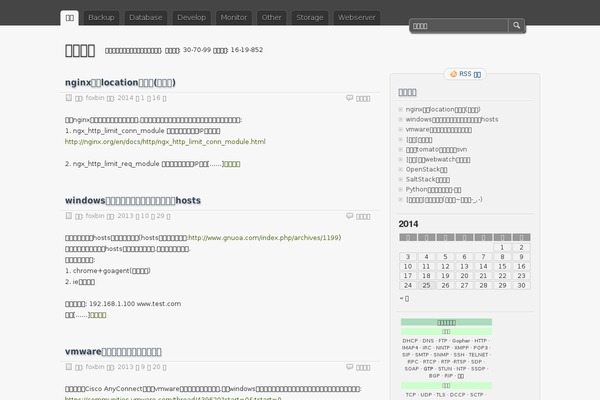The width and height of the screenshot is (600, 400).
Task: Open the SCTP protocol link
Action: click(x=476, y=395)
